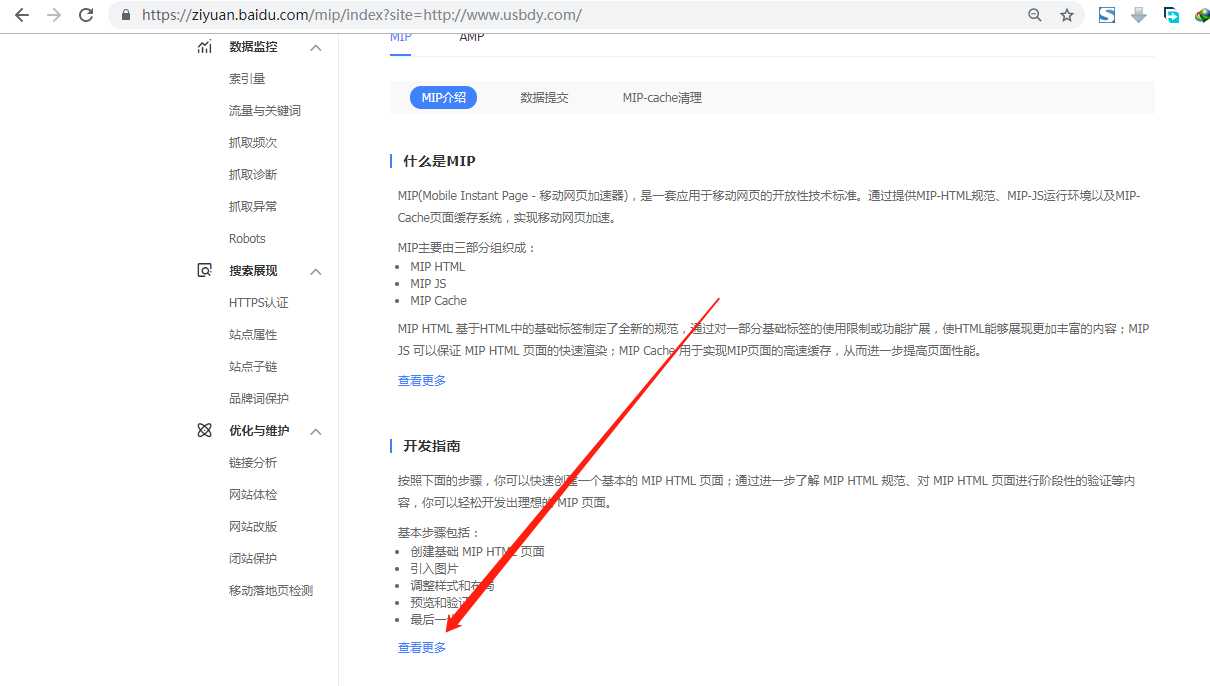The image size is (1210, 686).
Task: Click the 开发指南 heading text
Action: click(432, 446)
